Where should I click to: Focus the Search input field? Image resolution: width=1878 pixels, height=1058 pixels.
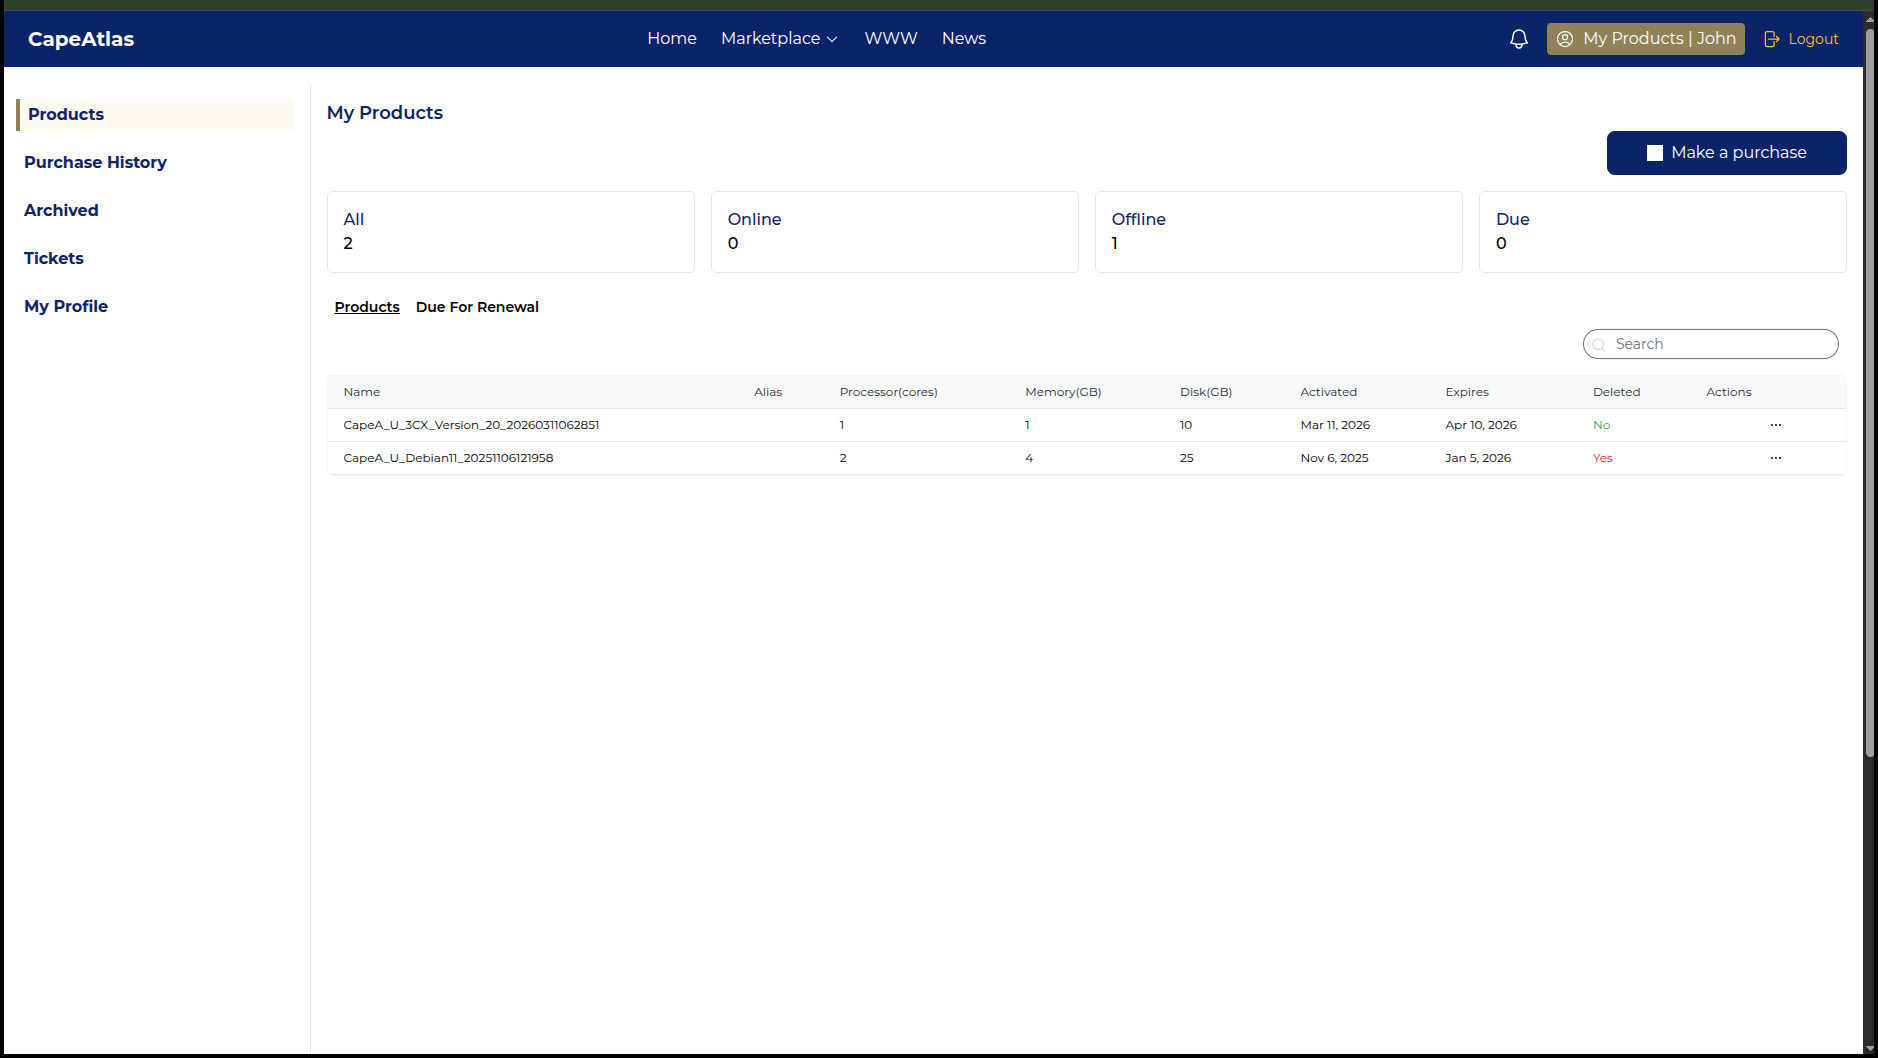click(x=1710, y=344)
